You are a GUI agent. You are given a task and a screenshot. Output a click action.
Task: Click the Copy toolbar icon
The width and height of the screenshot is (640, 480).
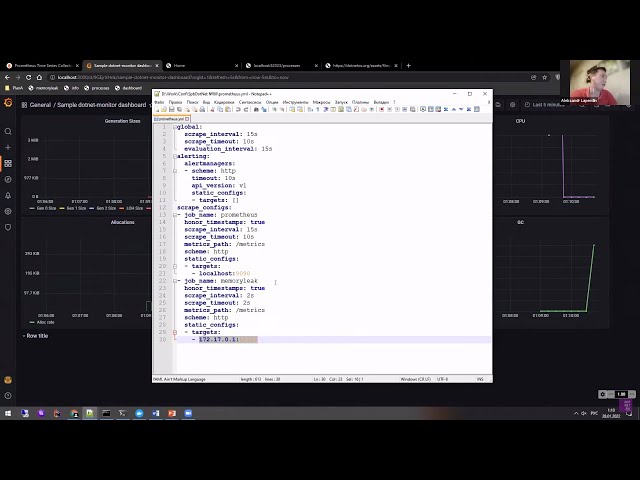220,109
